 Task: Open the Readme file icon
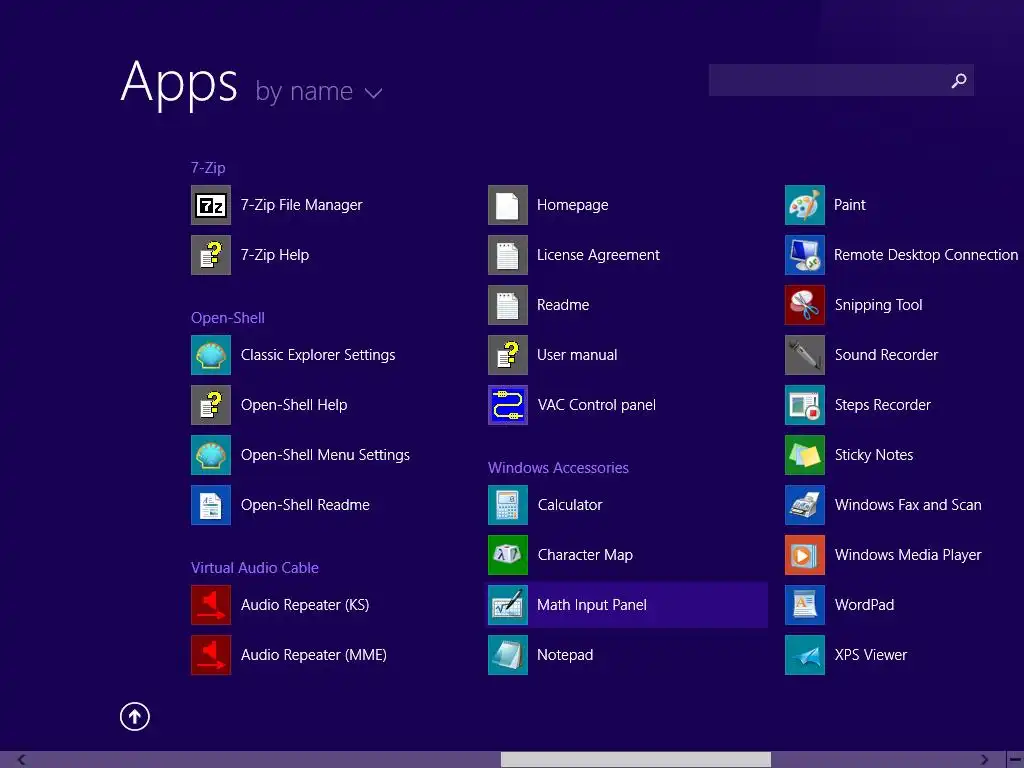(507, 305)
